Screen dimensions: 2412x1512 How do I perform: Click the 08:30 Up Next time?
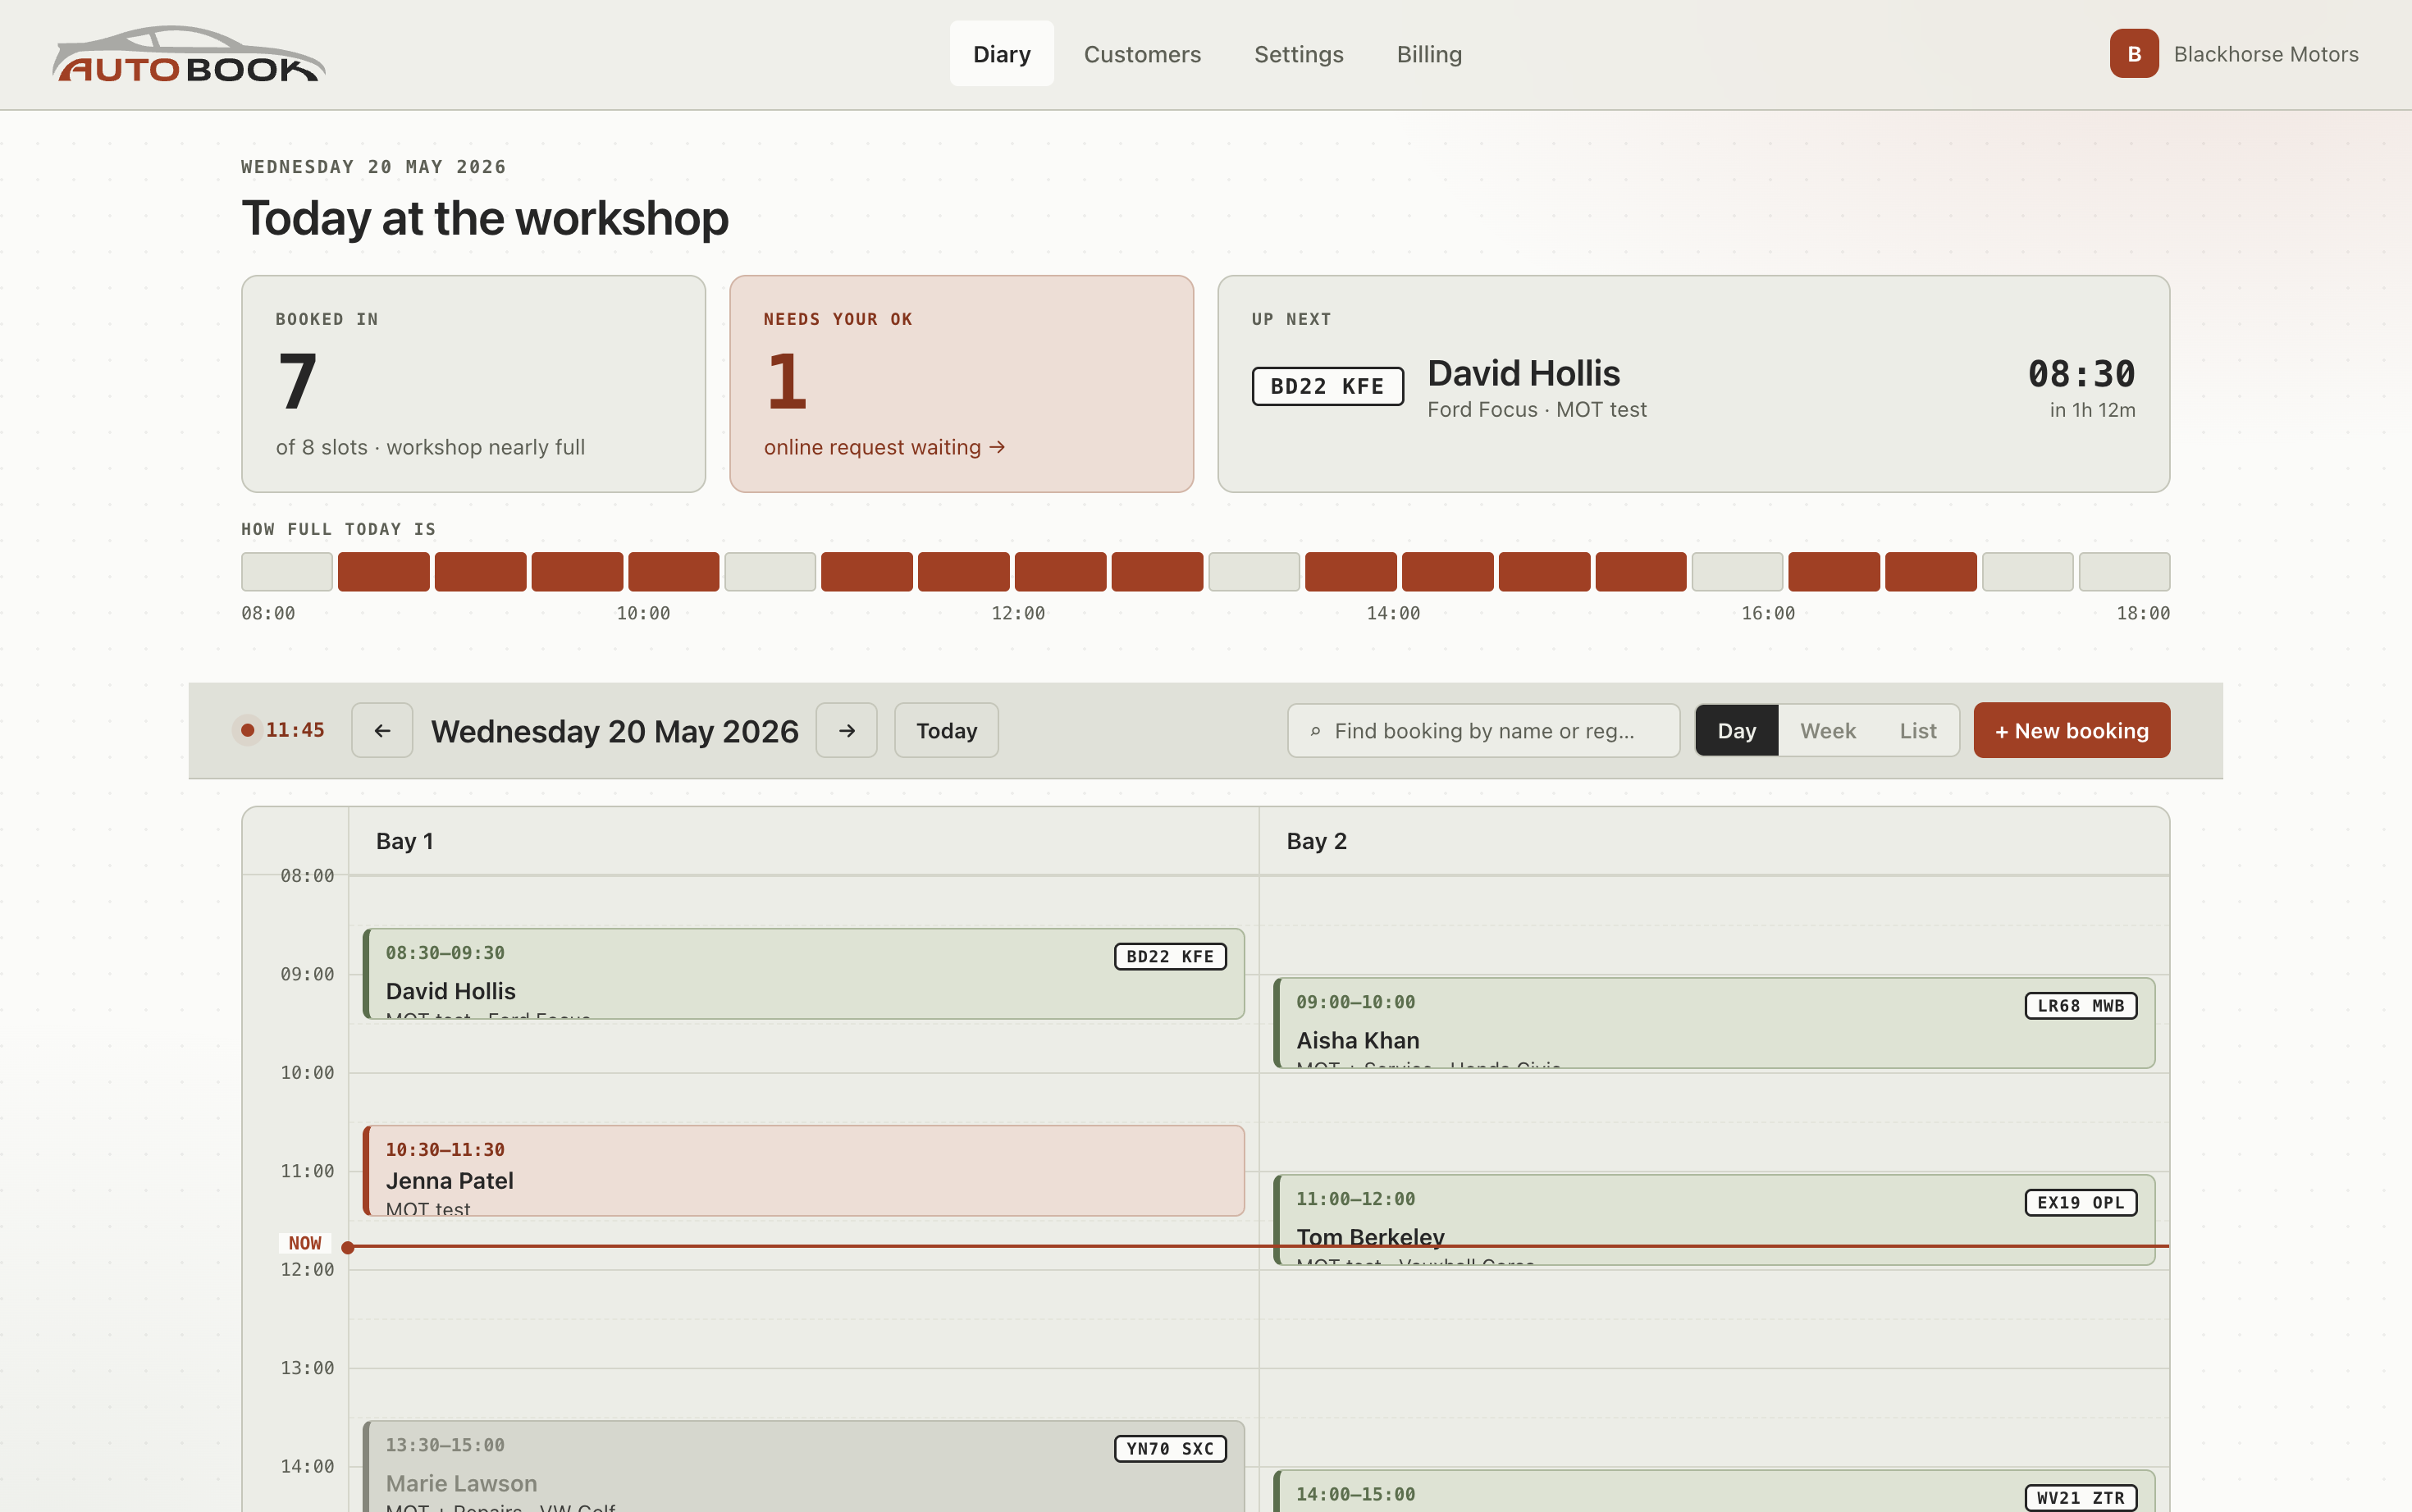click(2082, 374)
